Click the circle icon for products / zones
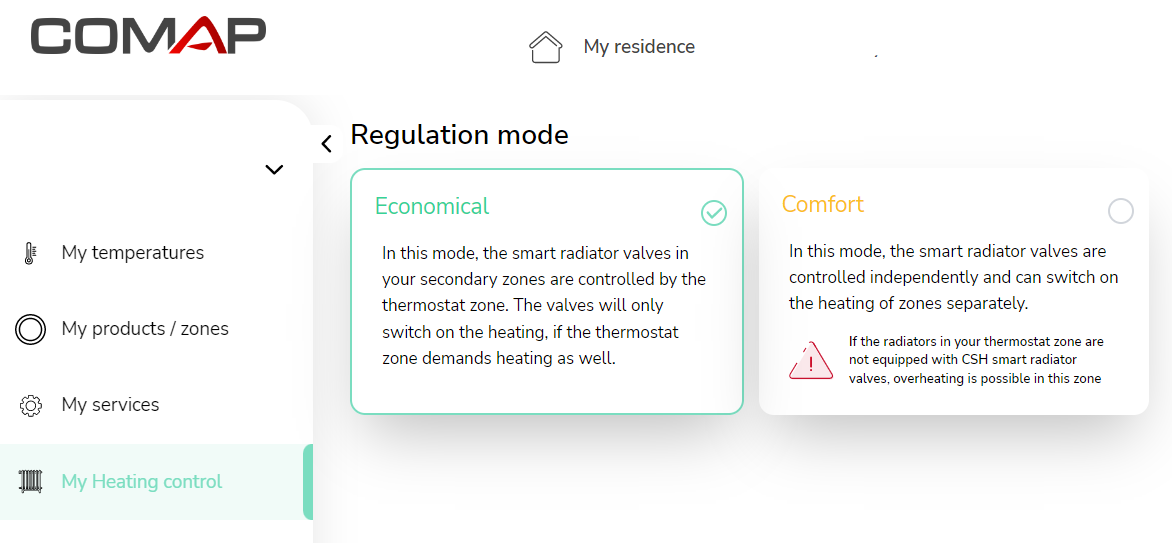Image resolution: width=1172 pixels, height=543 pixels. 31,329
